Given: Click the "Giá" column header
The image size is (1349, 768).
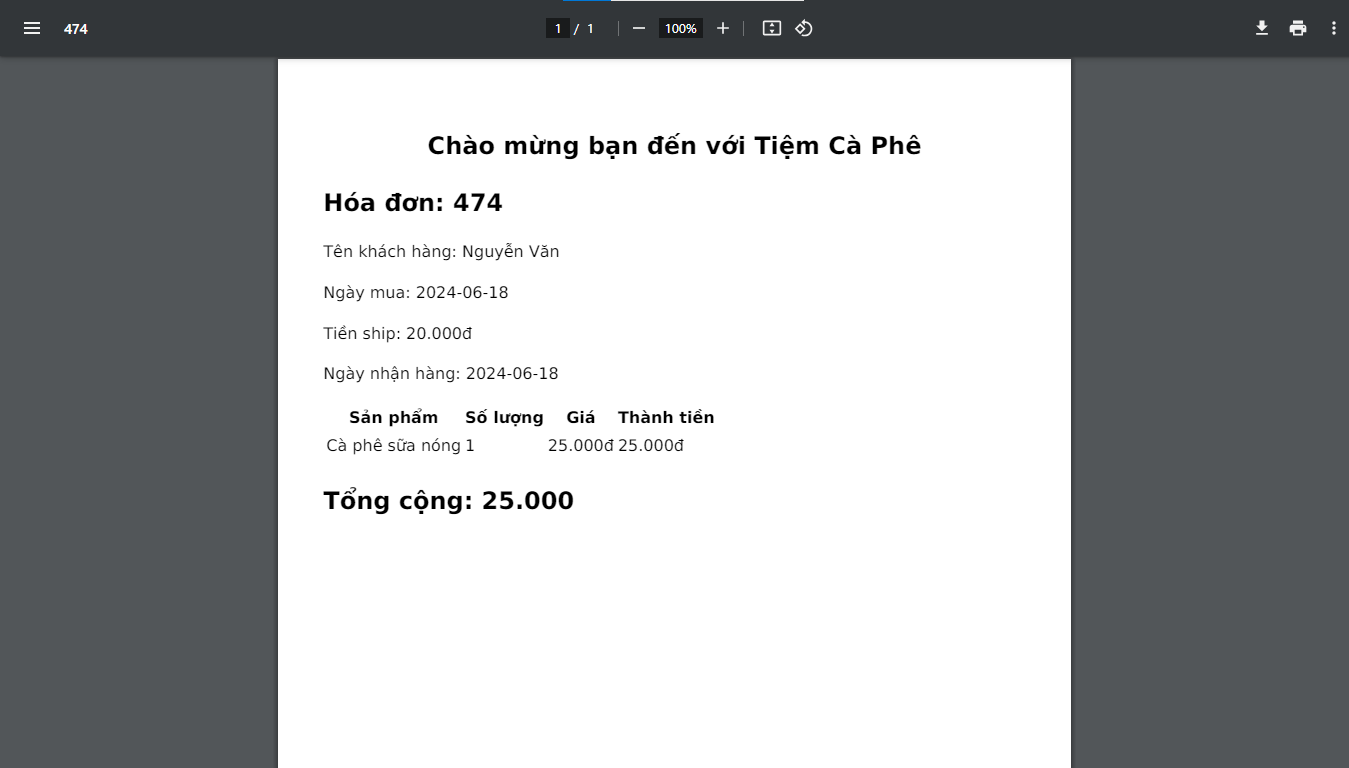Looking at the screenshot, I should (581, 417).
